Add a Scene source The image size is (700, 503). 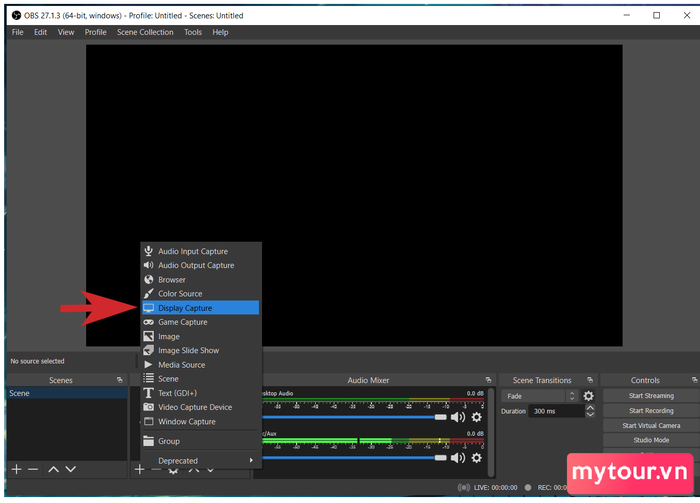200,379
